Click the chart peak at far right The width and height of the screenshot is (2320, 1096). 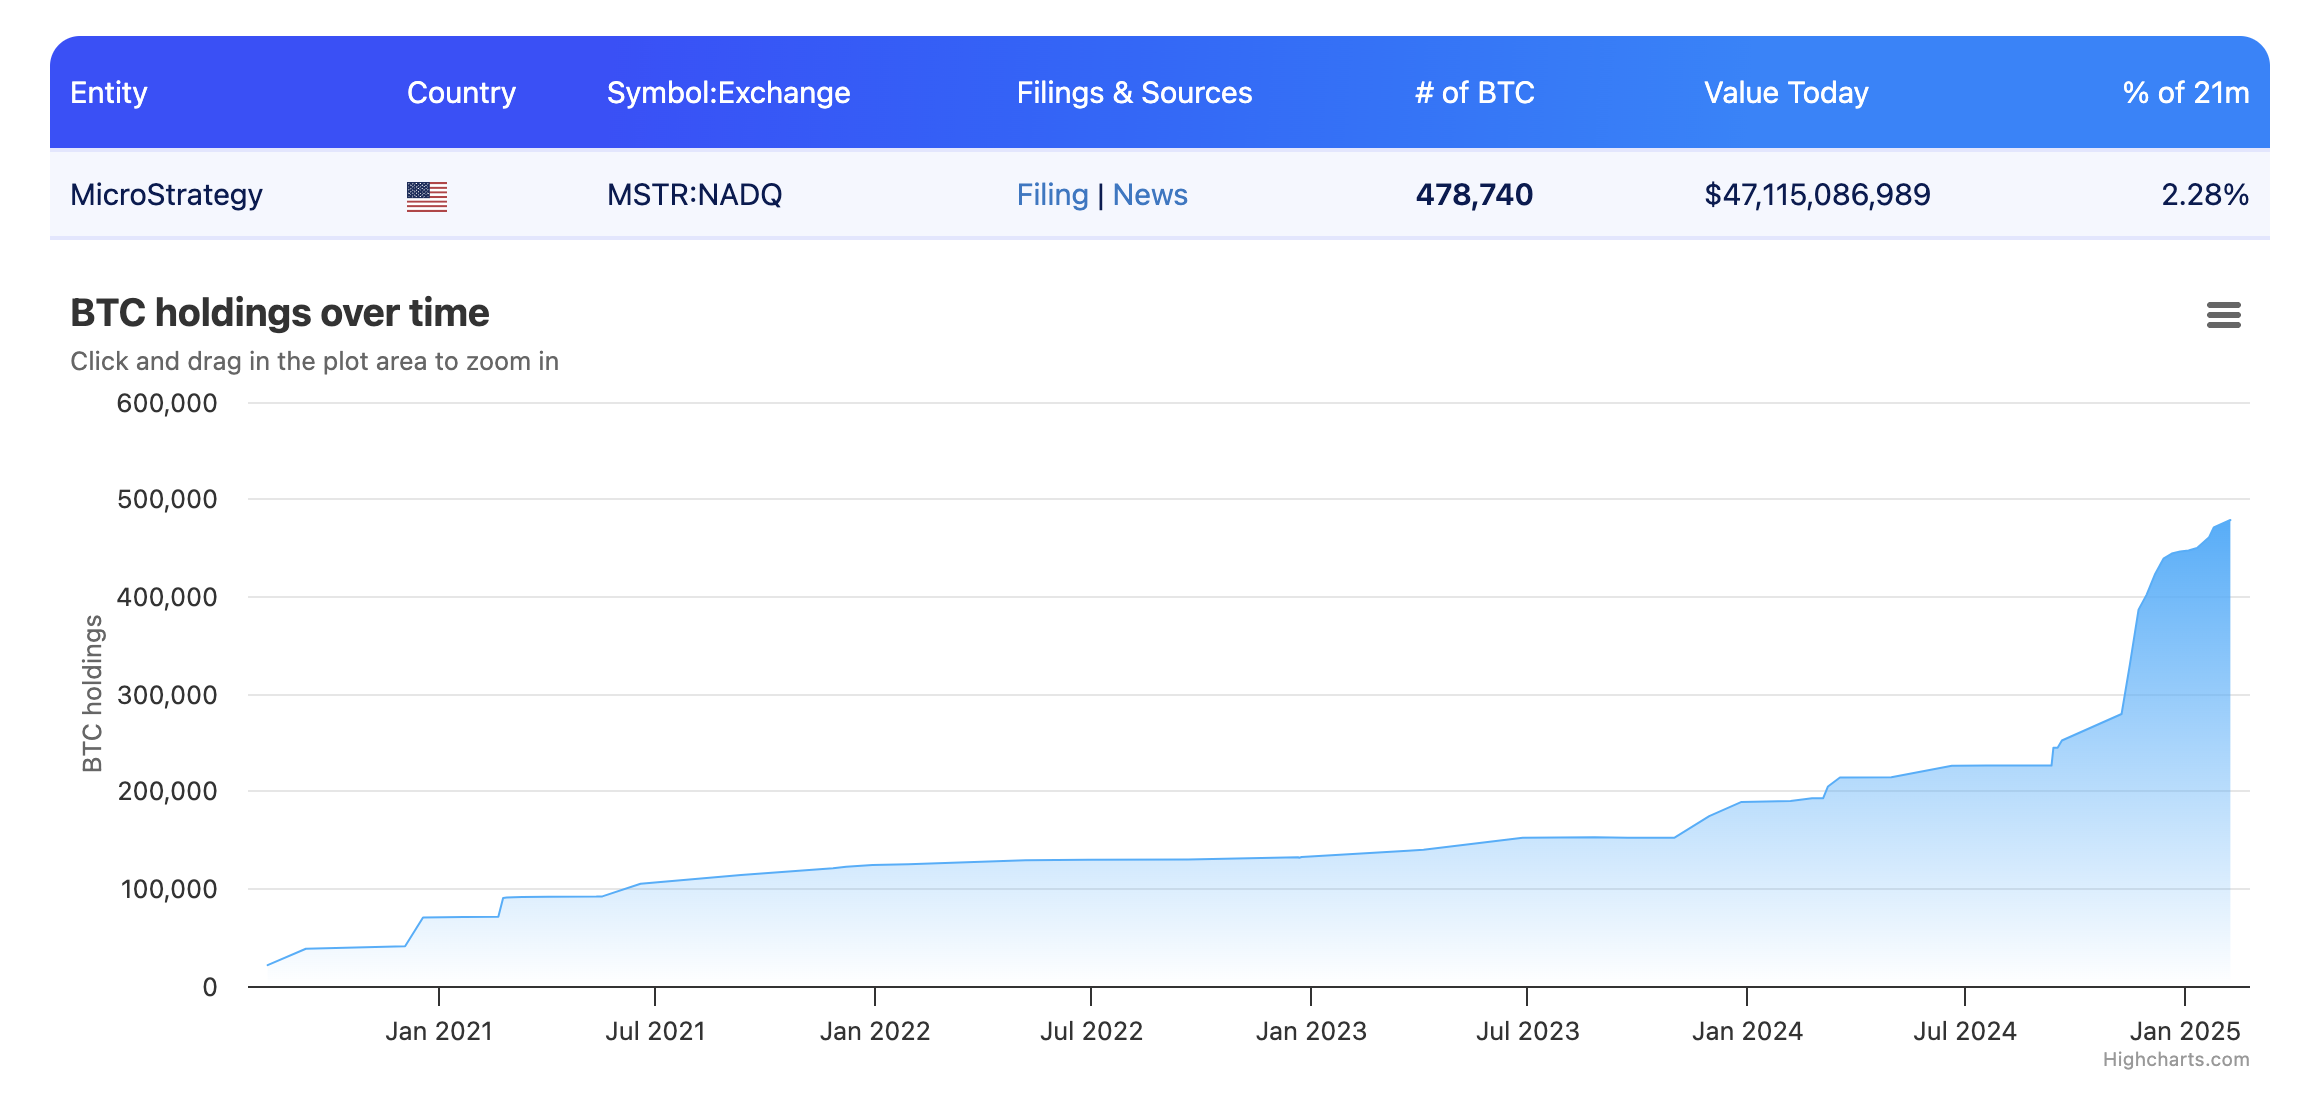click(2229, 521)
